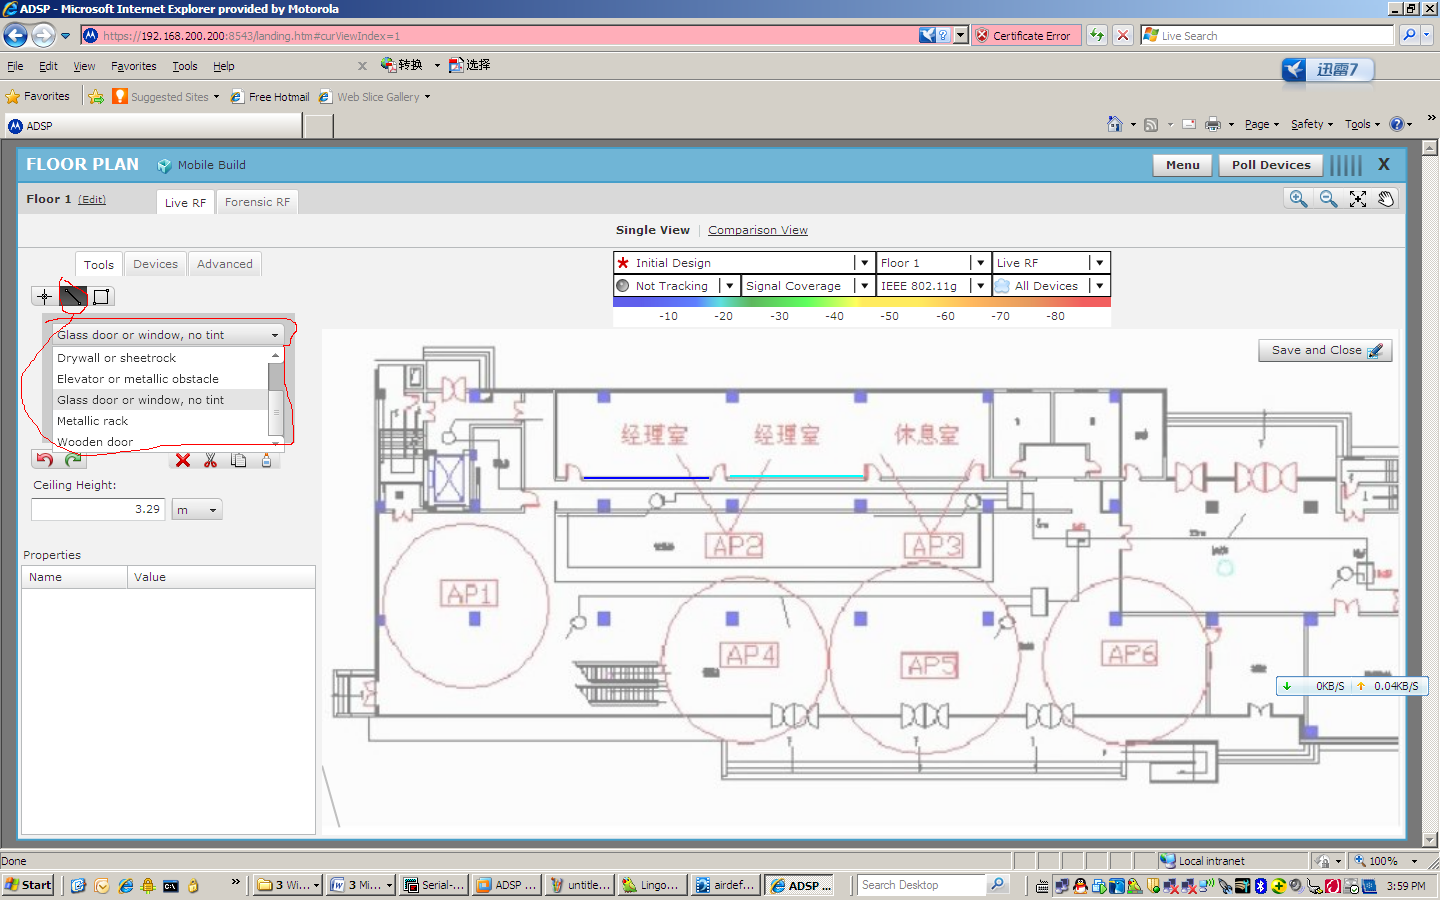The width and height of the screenshot is (1440, 900).
Task: Click the Windows Start button
Action: click(29, 885)
